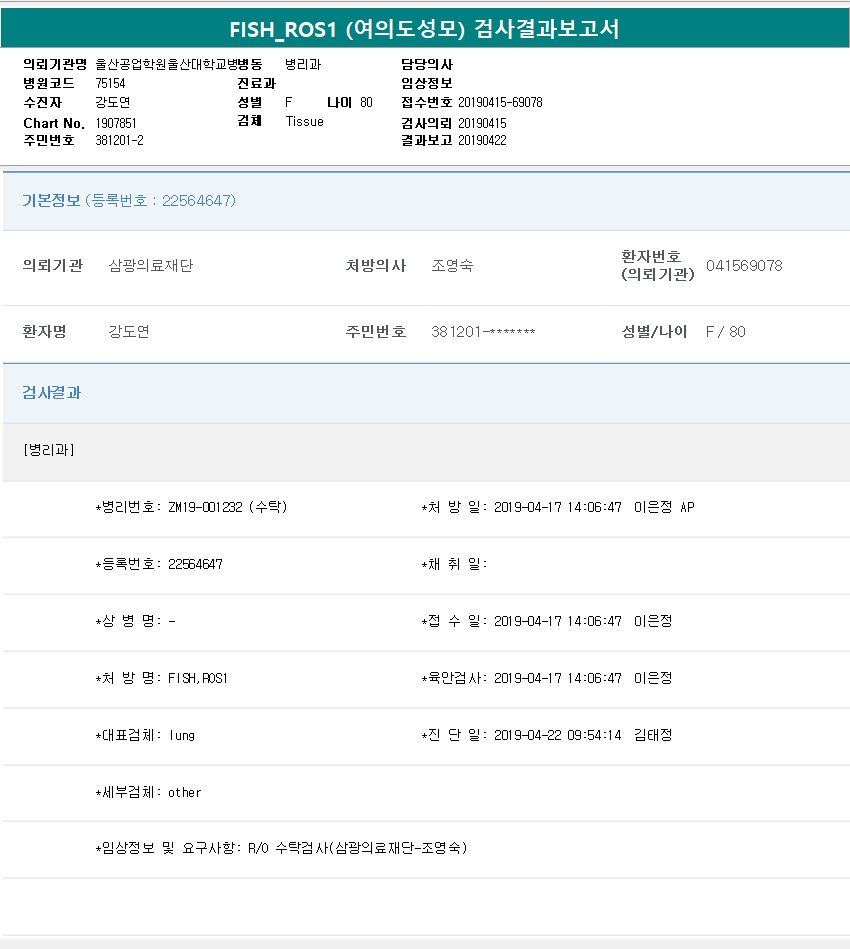Select the [병리과] department label
The height and width of the screenshot is (949, 850).
[x=49, y=450]
